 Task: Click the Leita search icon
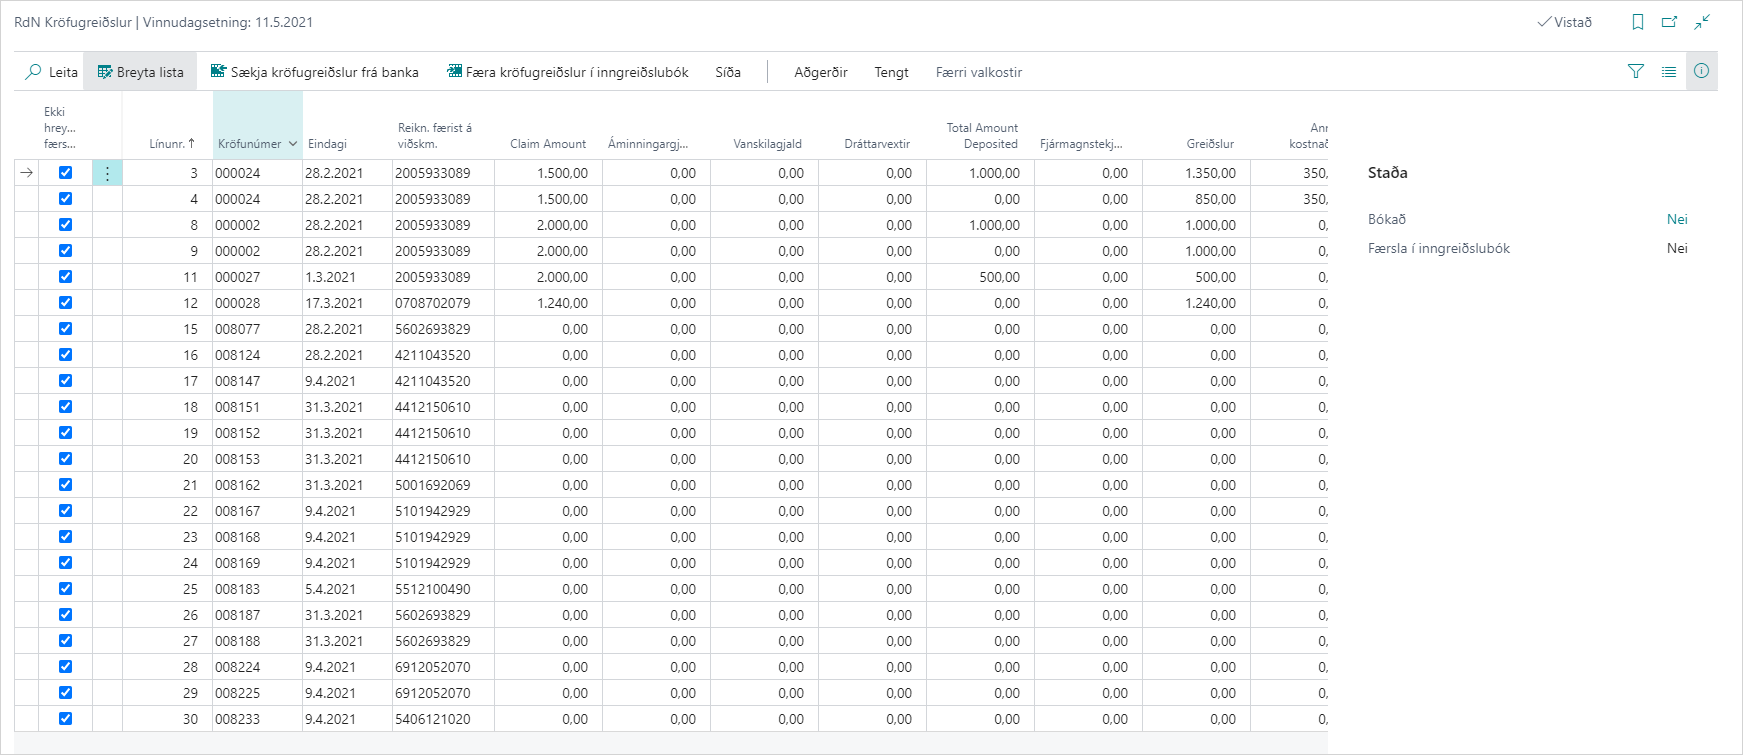[34, 72]
